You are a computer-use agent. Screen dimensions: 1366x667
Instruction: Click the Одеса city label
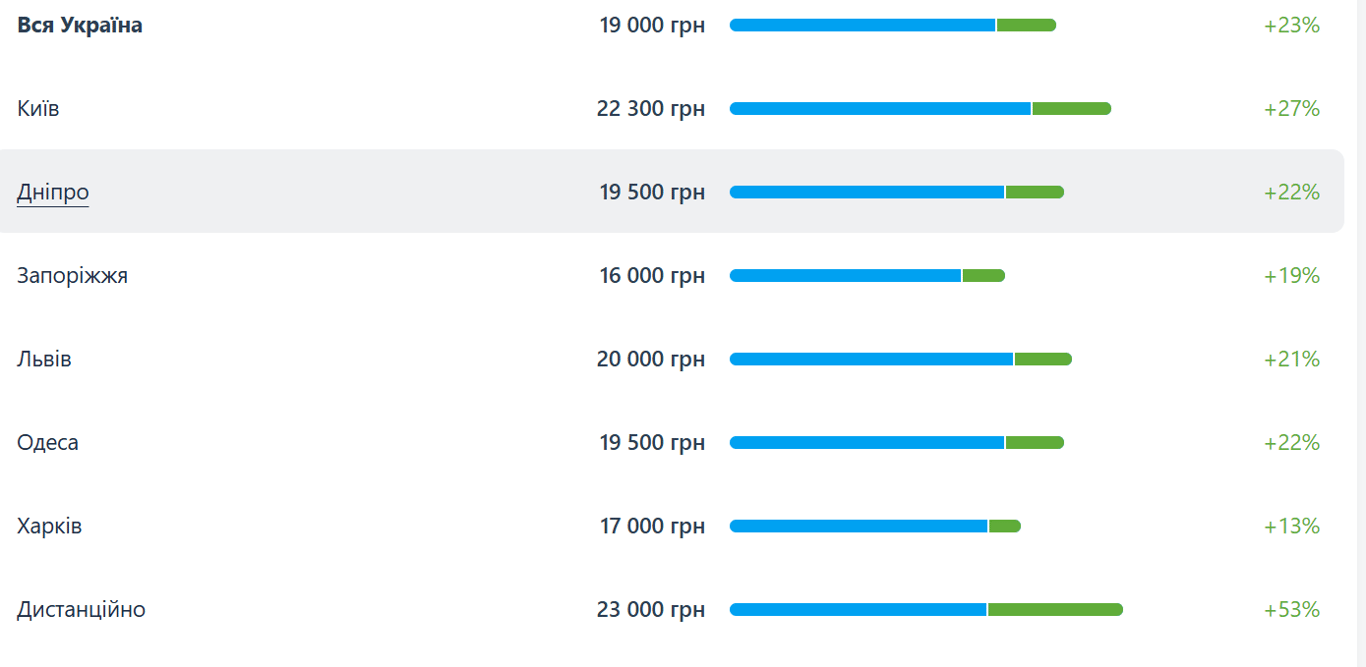click(48, 442)
